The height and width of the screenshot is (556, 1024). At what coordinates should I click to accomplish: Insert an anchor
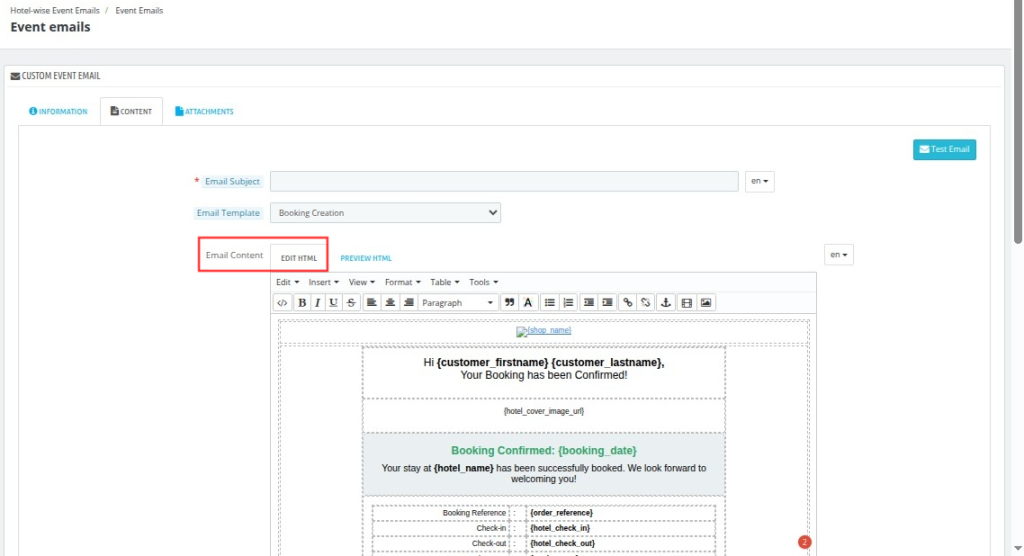point(665,302)
